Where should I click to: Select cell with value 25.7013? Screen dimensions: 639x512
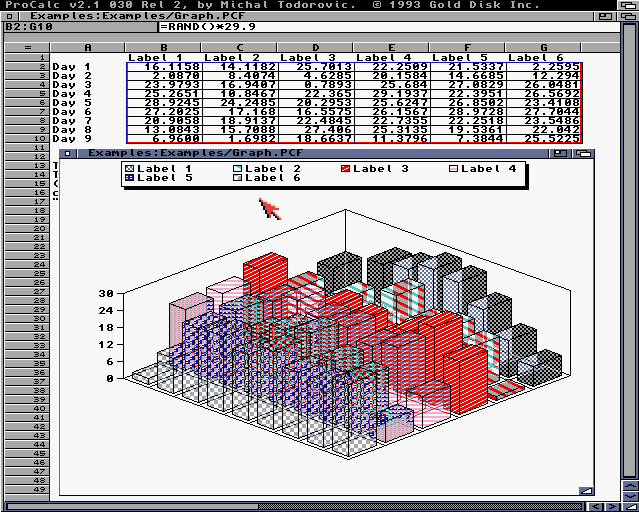click(316, 67)
